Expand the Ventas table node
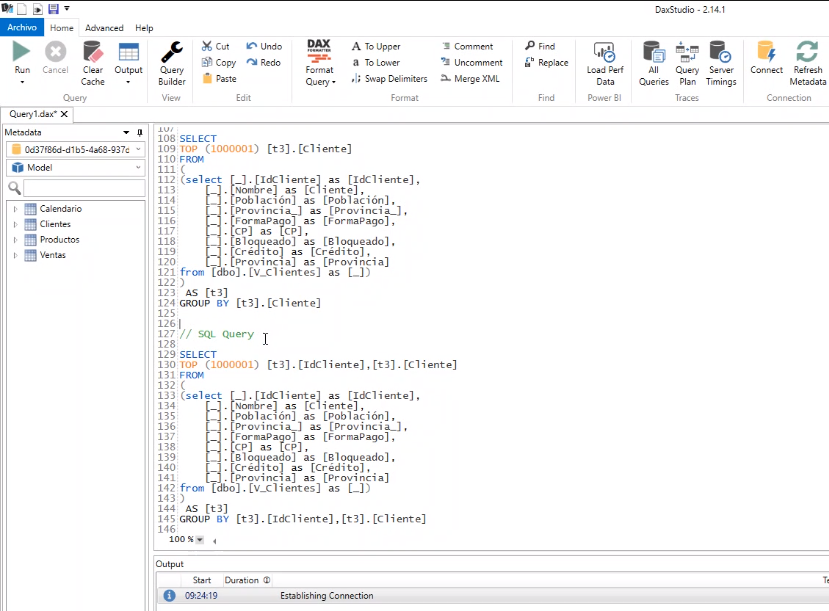Screen dimensions: 829x611 pos(15,255)
